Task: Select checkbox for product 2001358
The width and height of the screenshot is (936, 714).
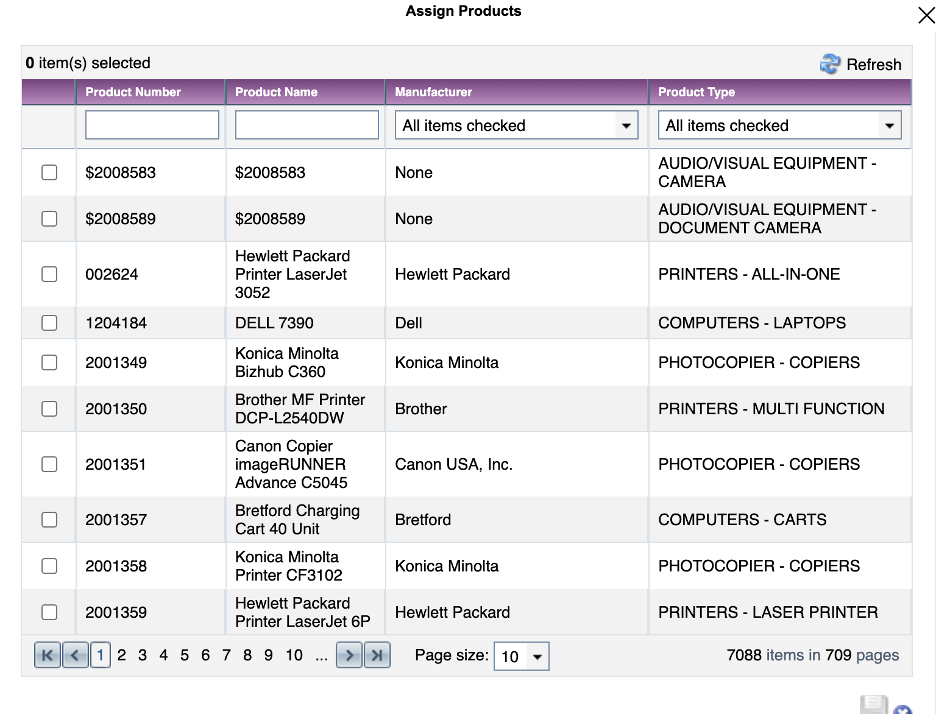Action: (x=50, y=566)
